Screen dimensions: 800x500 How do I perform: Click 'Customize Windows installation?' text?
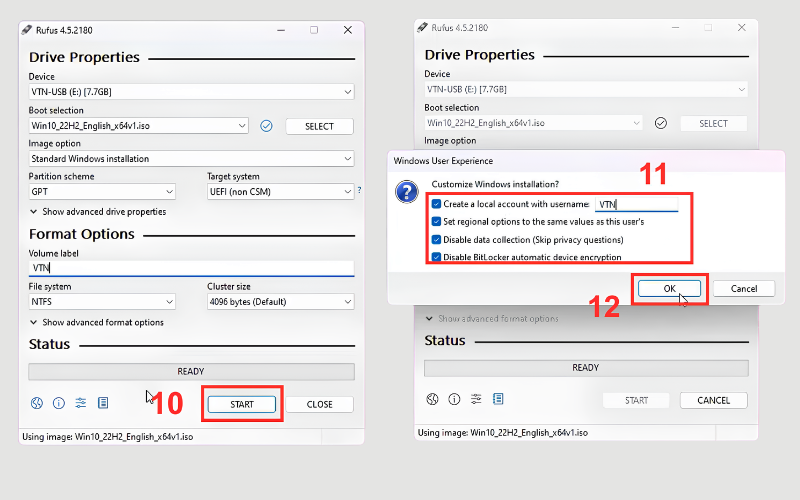click(495, 184)
